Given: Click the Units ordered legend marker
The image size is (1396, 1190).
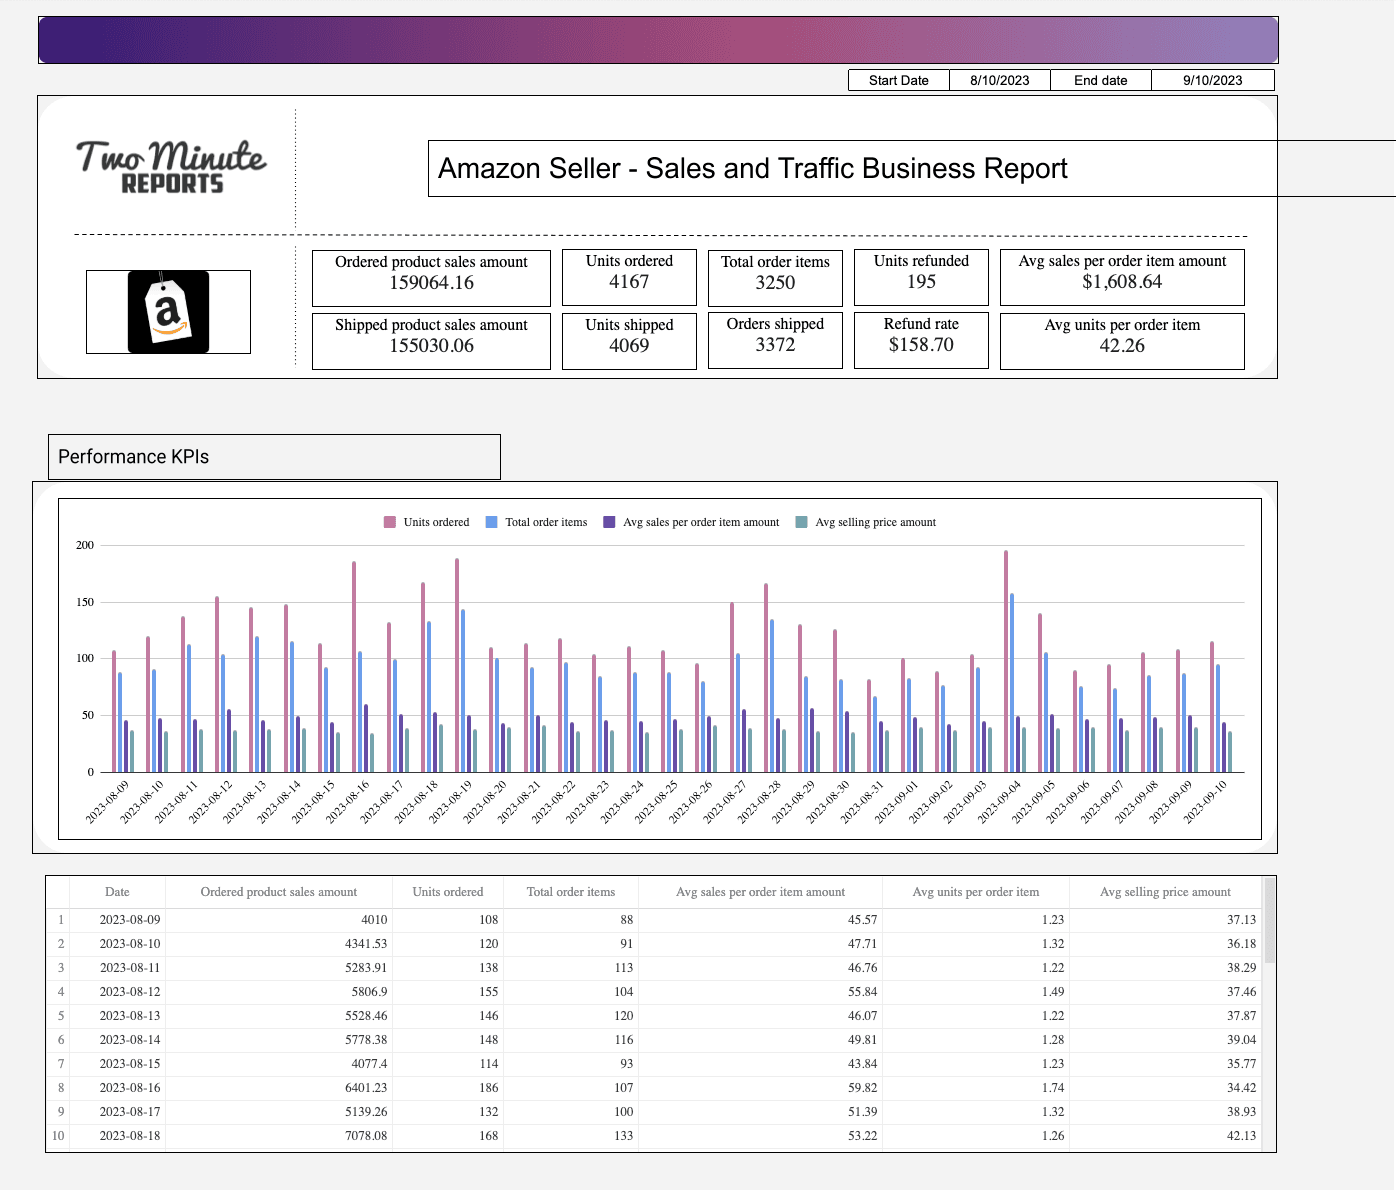Looking at the screenshot, I should 389,521.
